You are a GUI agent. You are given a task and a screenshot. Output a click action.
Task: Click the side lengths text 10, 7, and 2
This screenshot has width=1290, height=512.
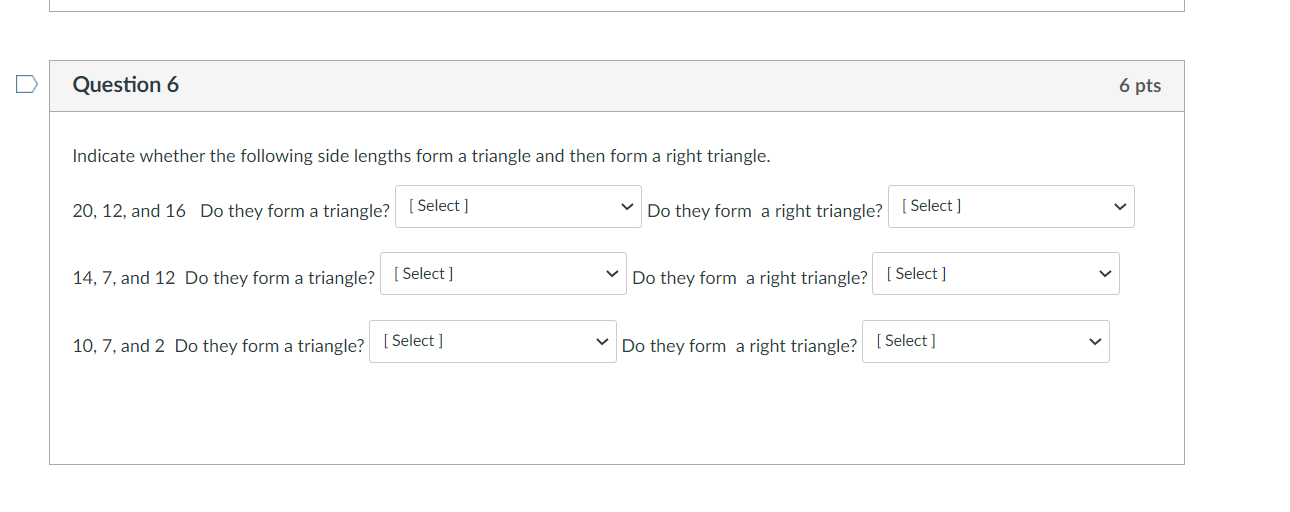(118, 346)
